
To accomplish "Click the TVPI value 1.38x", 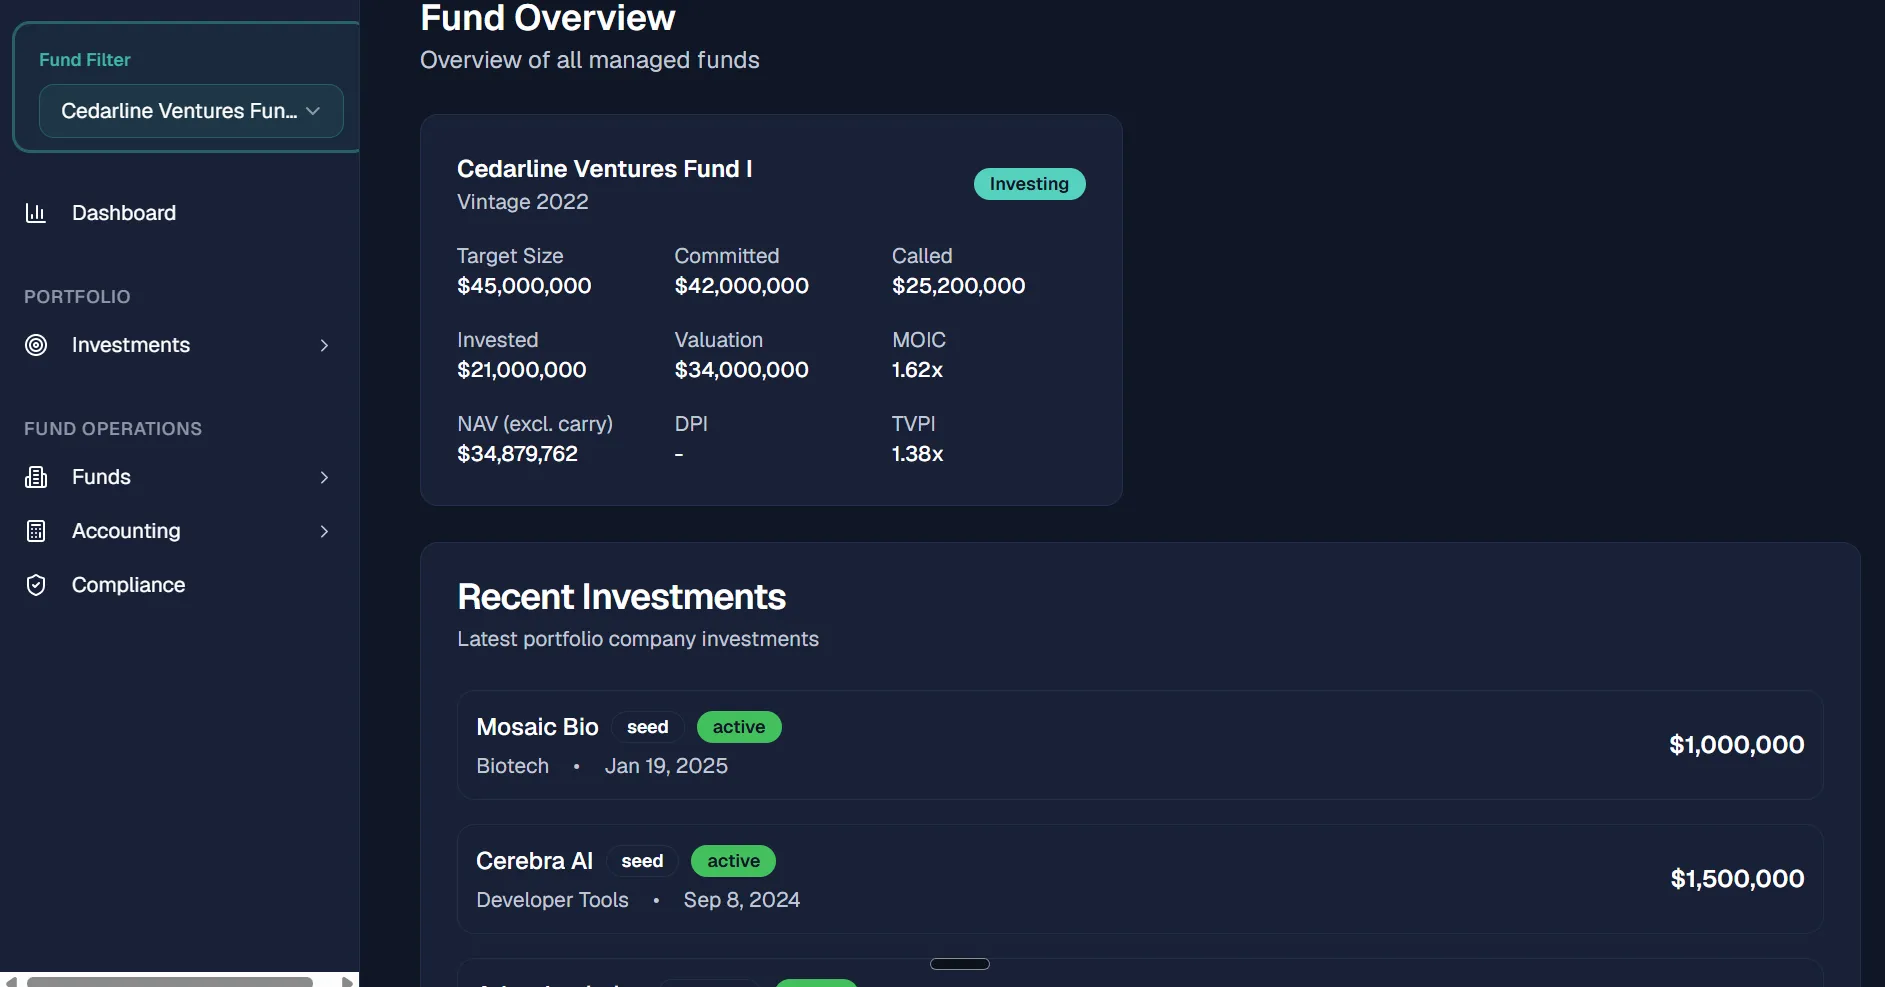I will [917, 454].
